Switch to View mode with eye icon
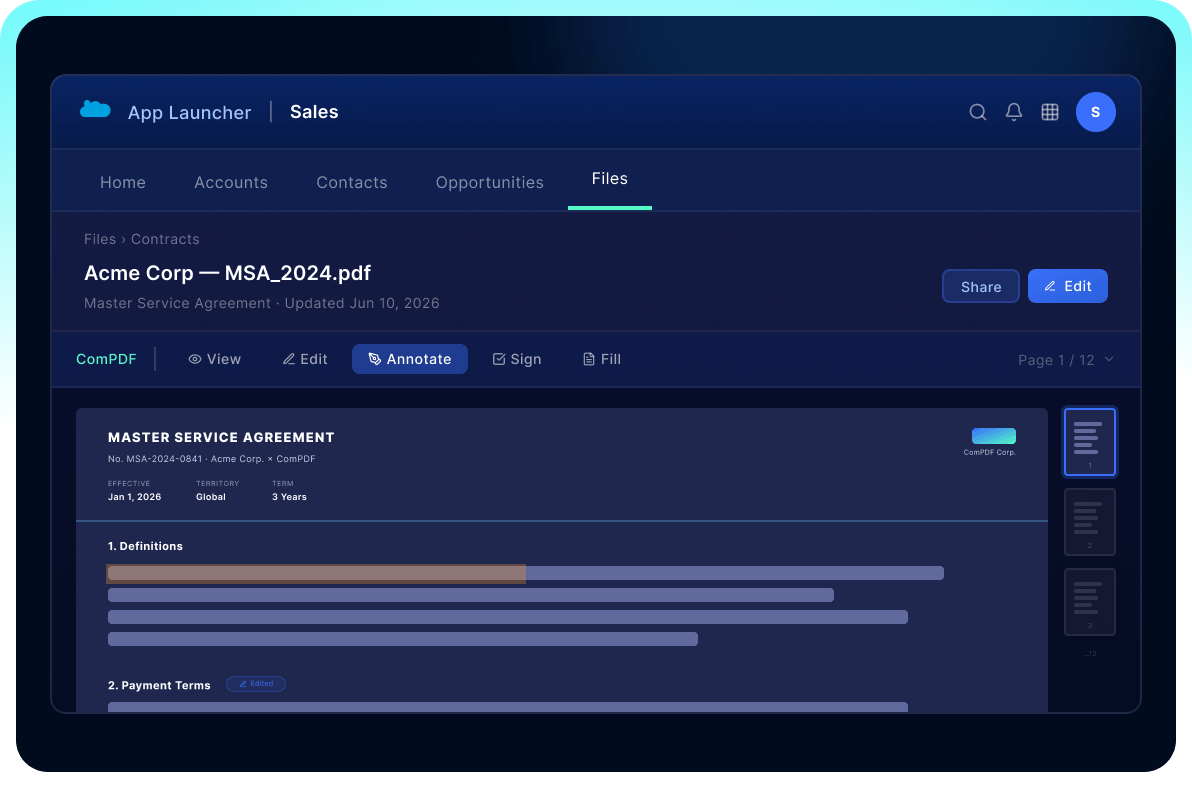This screenshot has height=788, width=1192. point(214,359)
